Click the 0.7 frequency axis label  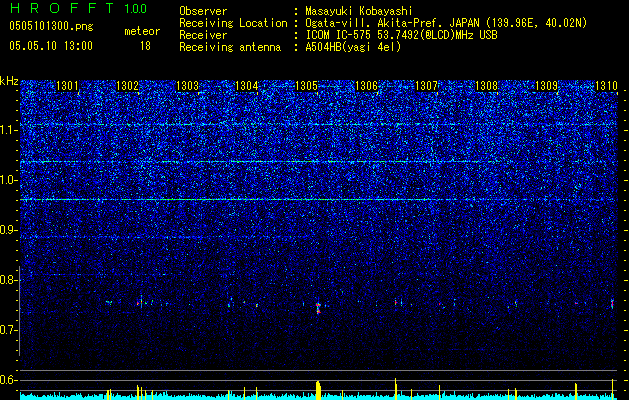9,330
